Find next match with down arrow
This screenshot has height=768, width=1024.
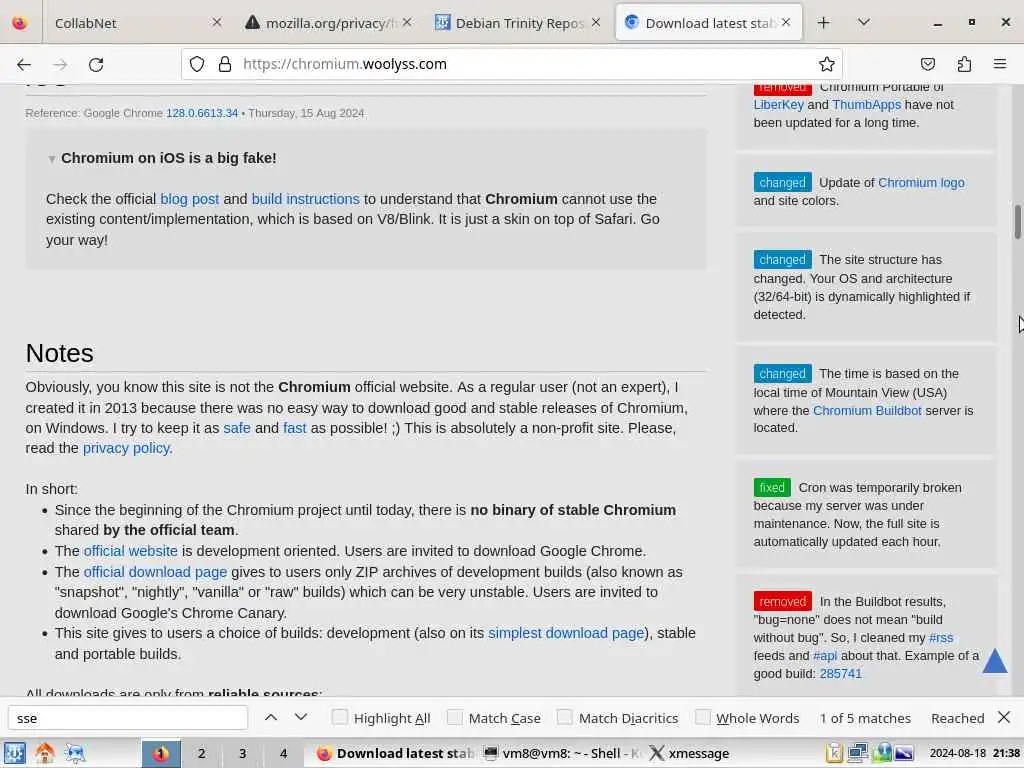coord(300,718)
